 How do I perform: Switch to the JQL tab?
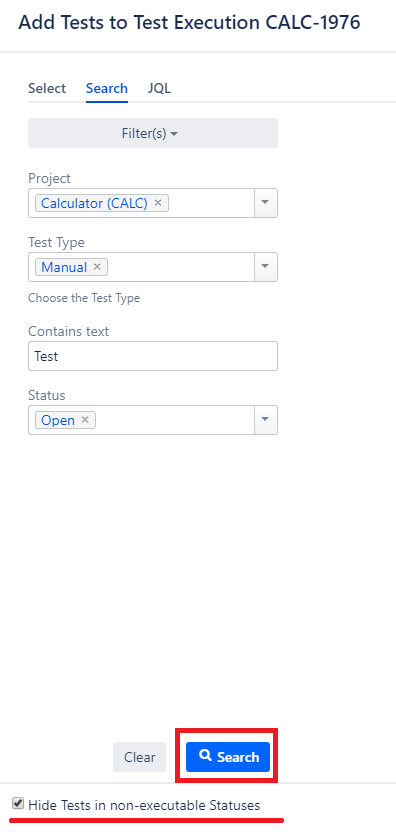click(159, 88)
